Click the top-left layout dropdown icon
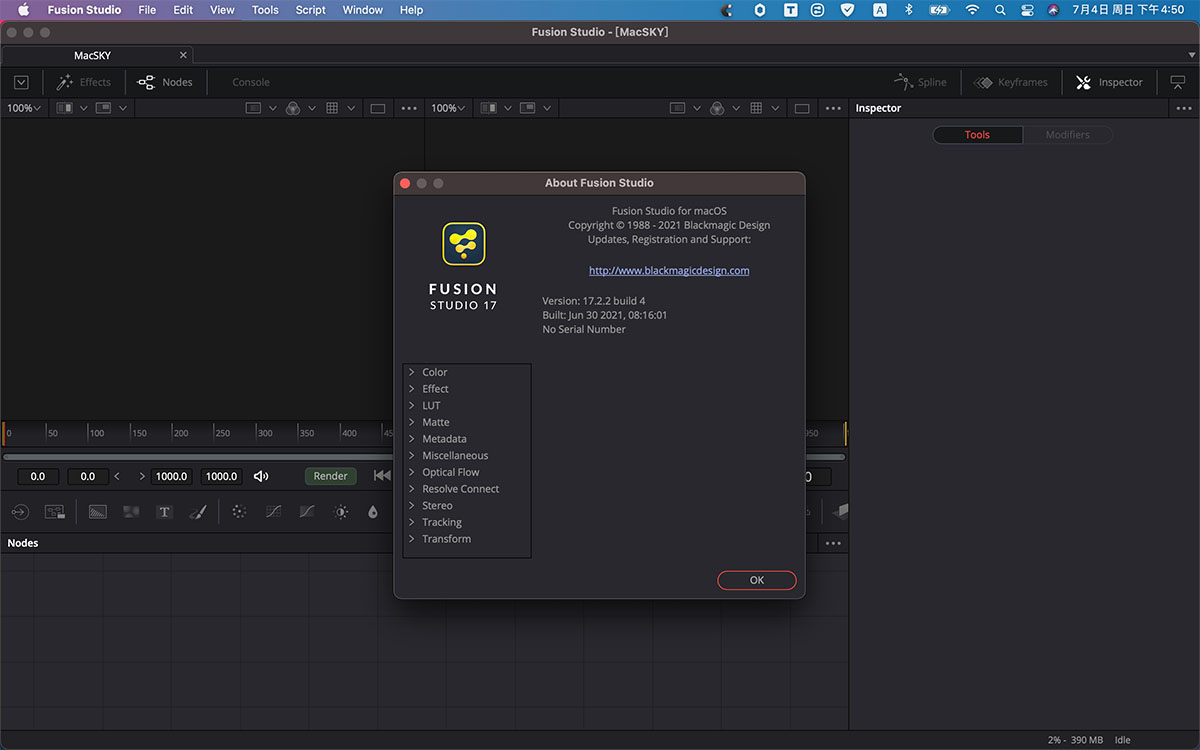1200x750 pixels. [x=21, y=82]
